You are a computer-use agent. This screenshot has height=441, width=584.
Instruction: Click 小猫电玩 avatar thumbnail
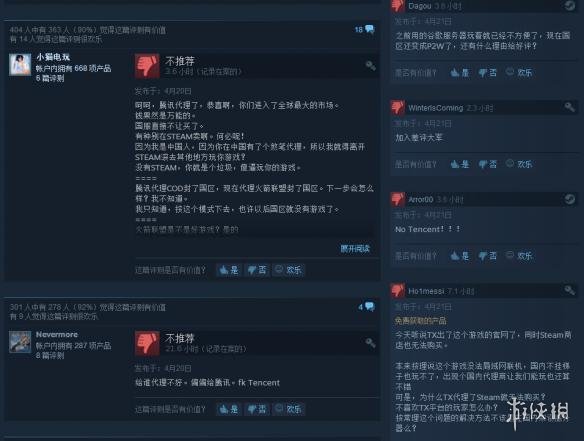click(x=20, y=64)
